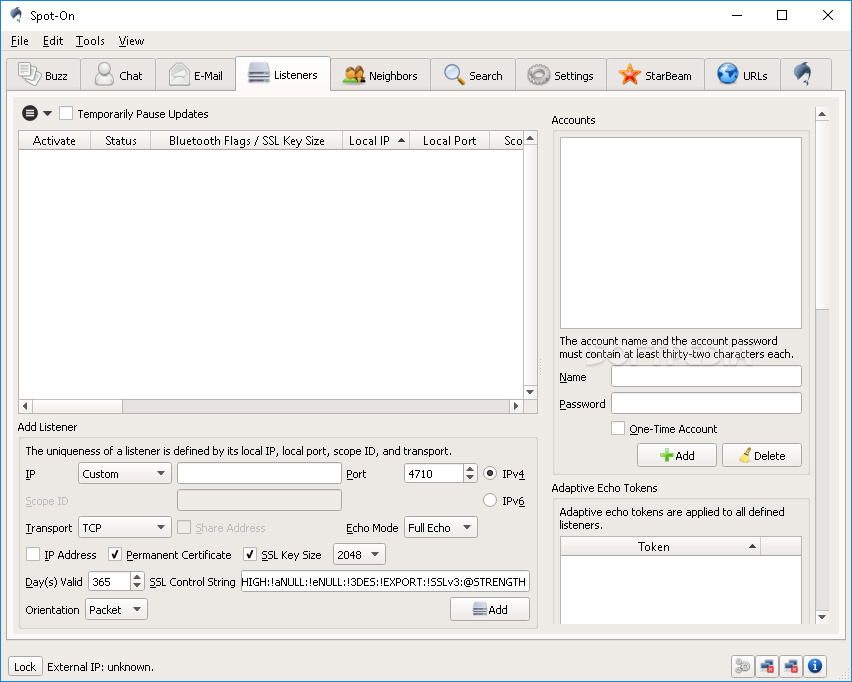The width and height of the screenshot is (852, 682).
Task: Open the SSL key size 2048 dropdown
Action: [x=359, y=554]
